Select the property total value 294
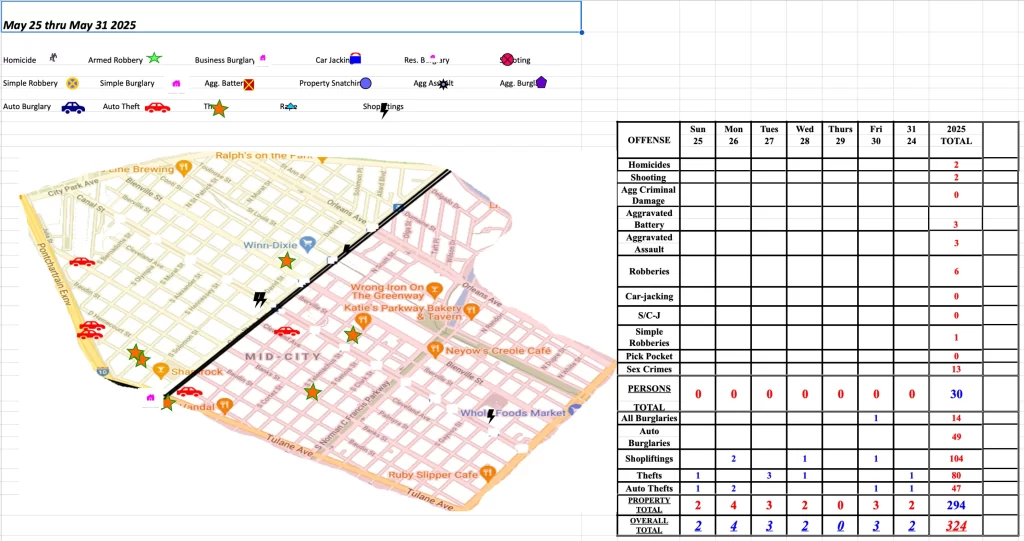Viewport: 1024px width, 541px height. click(956, 505)
